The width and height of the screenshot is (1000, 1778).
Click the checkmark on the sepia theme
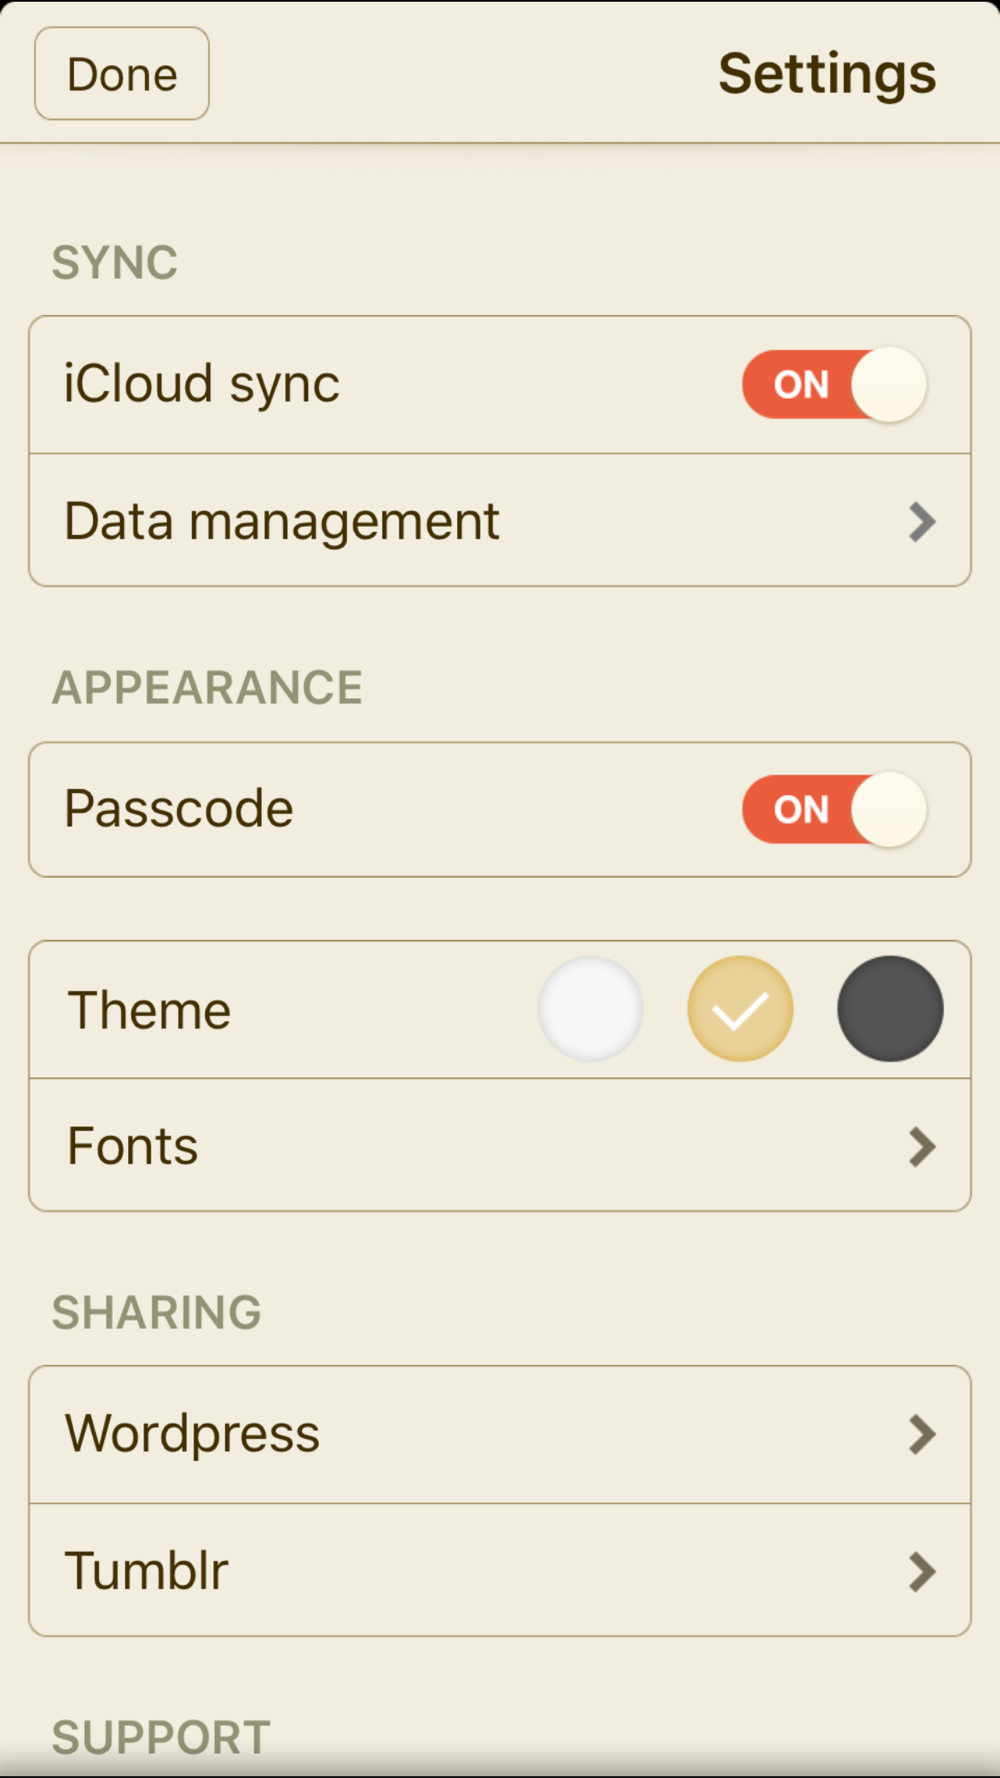pyautogui.click(x=740, y=1009)
